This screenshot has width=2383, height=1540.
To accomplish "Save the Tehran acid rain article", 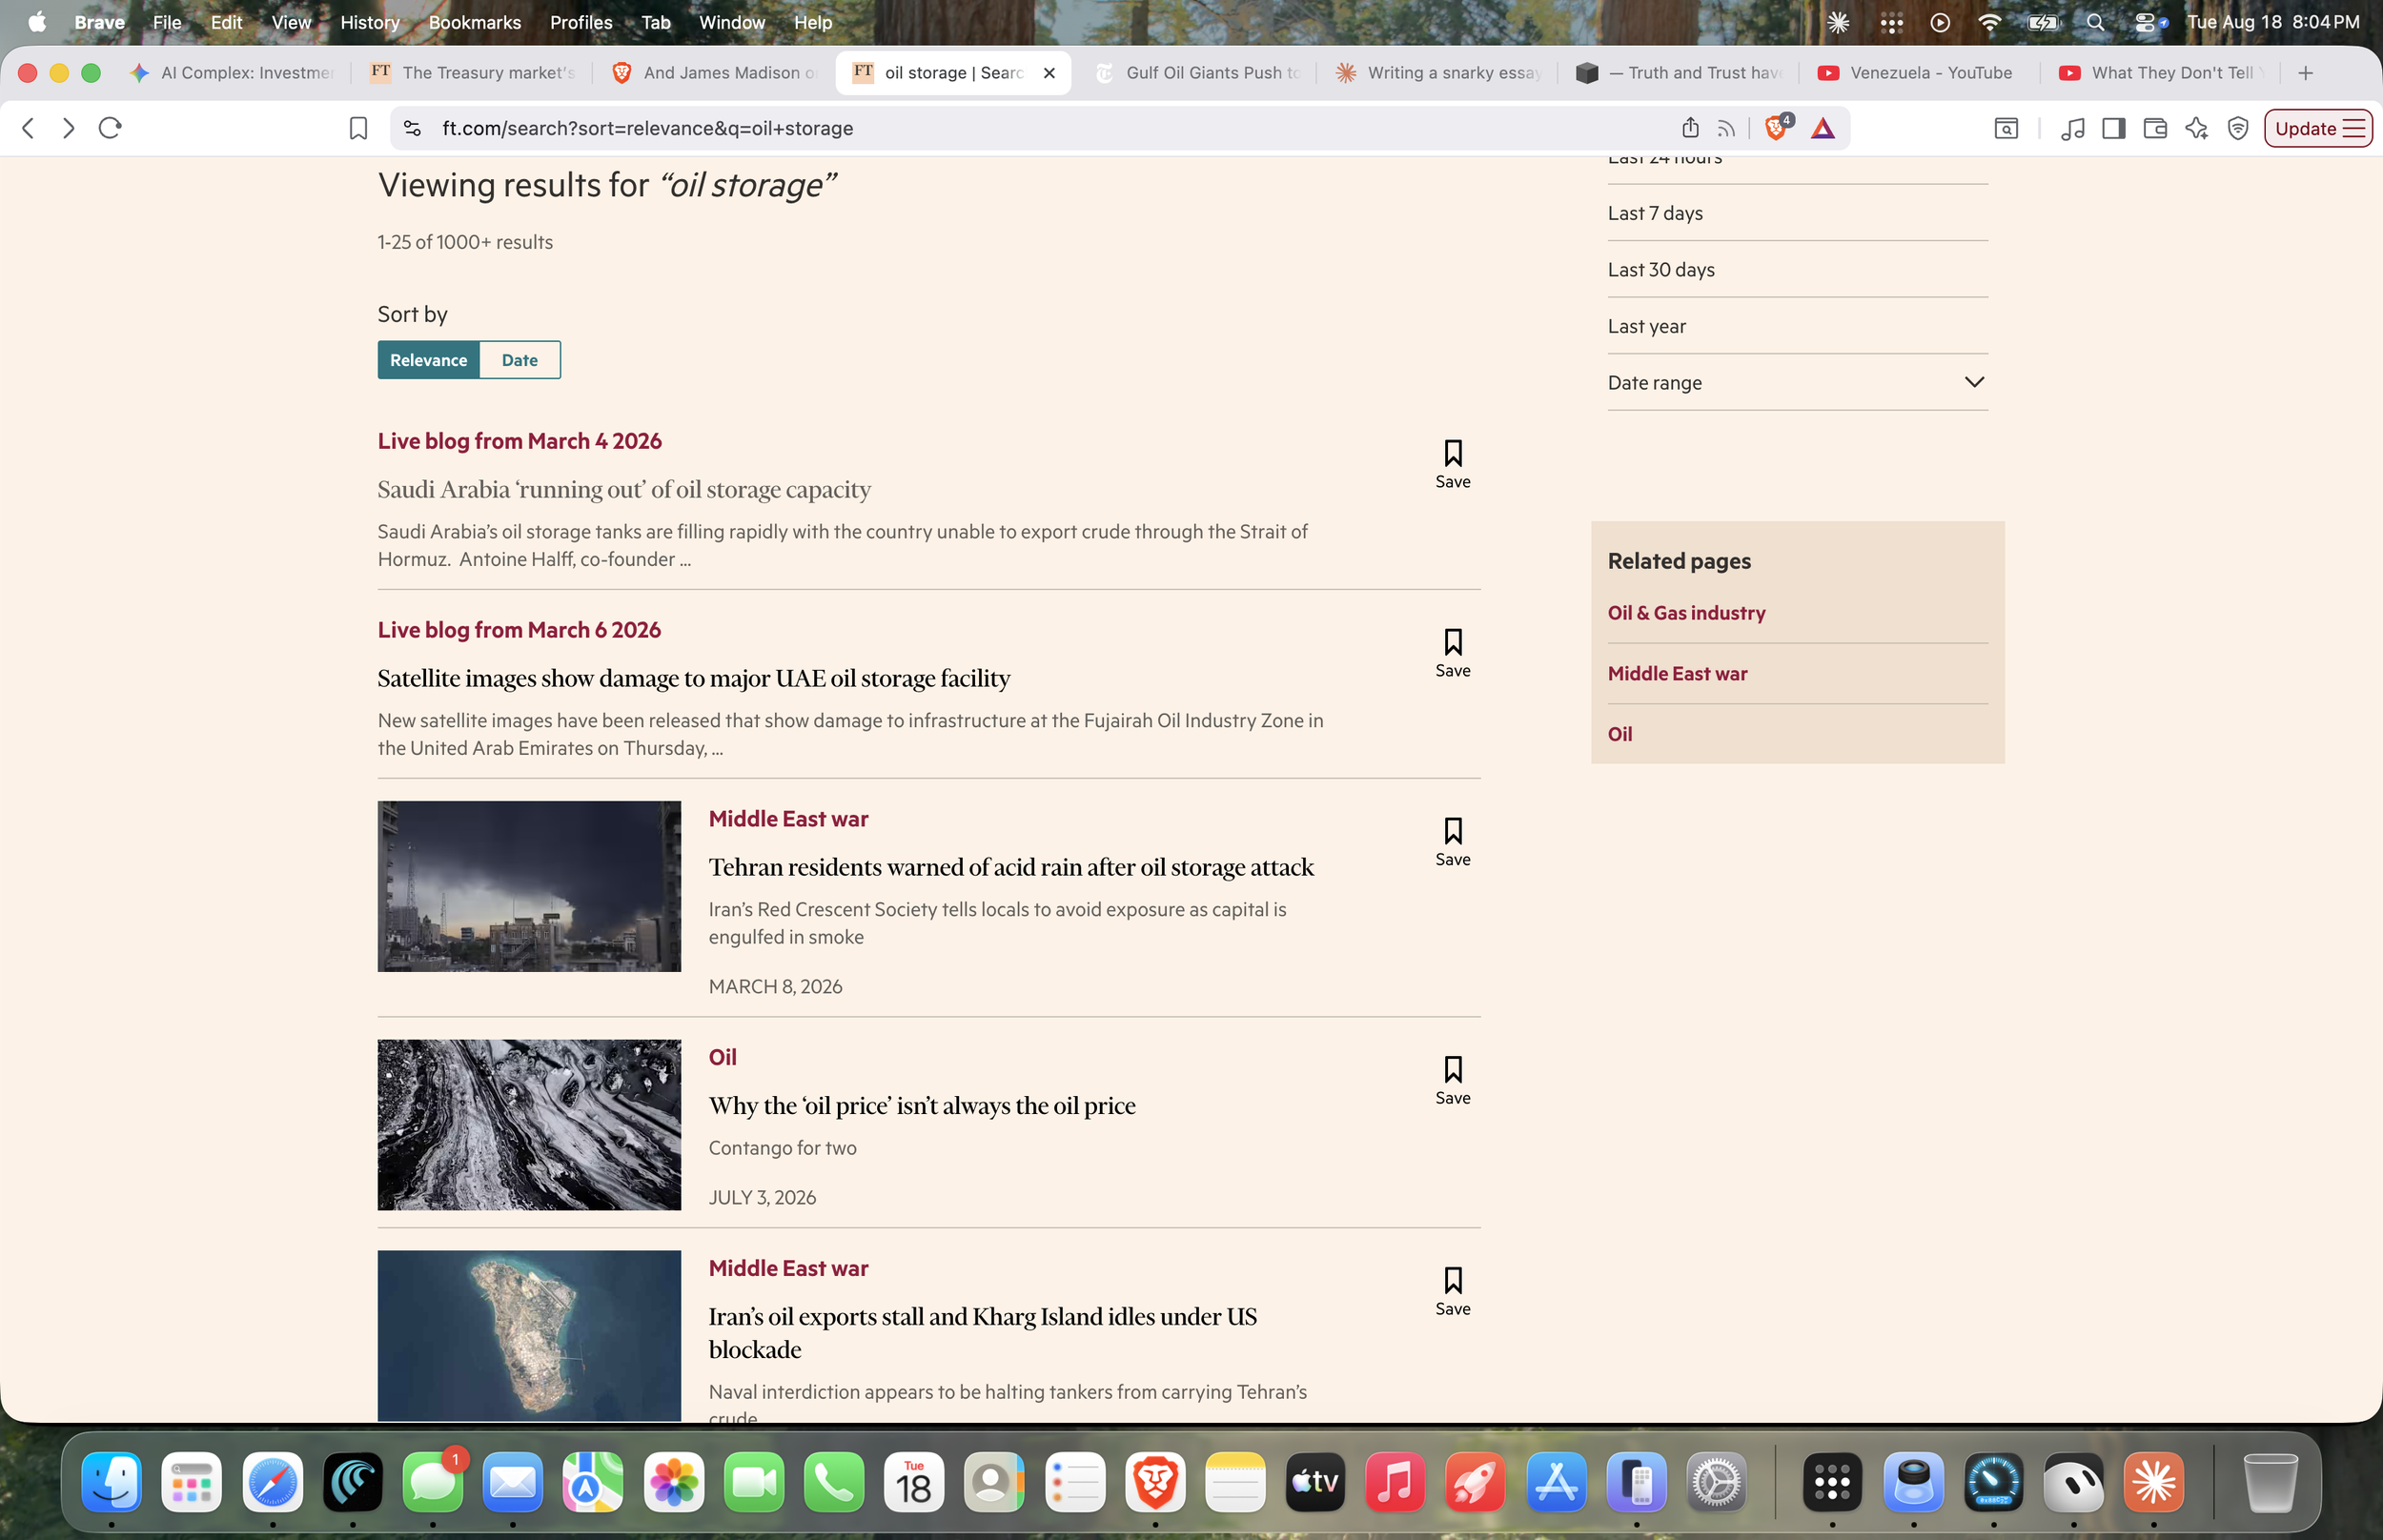I will point(1453,842).
